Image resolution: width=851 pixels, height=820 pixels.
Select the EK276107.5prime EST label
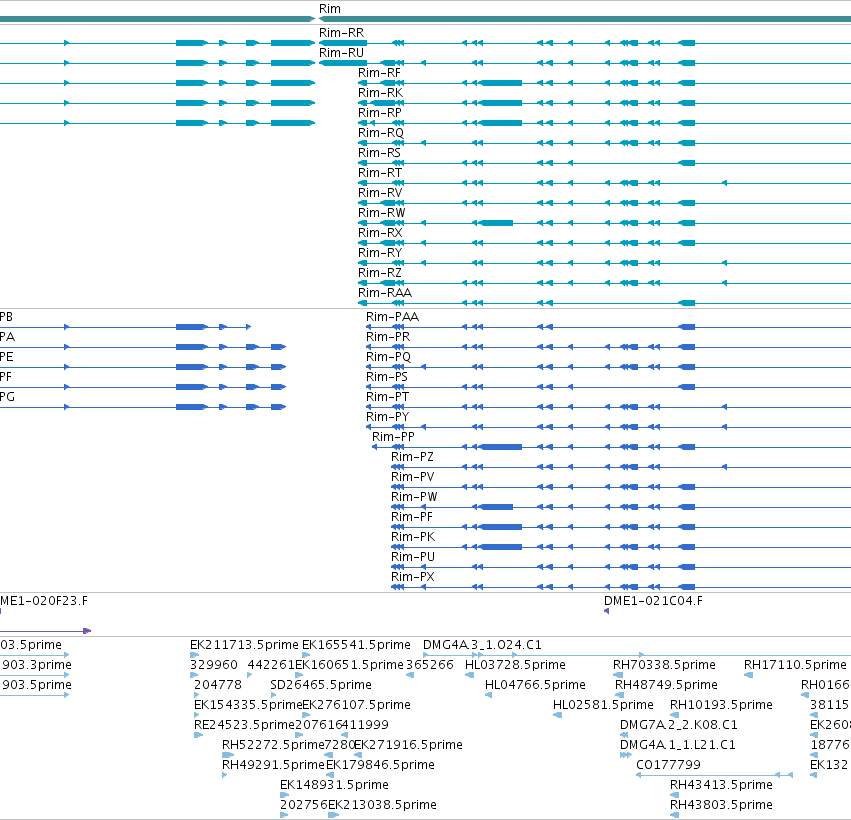[356, 705]
